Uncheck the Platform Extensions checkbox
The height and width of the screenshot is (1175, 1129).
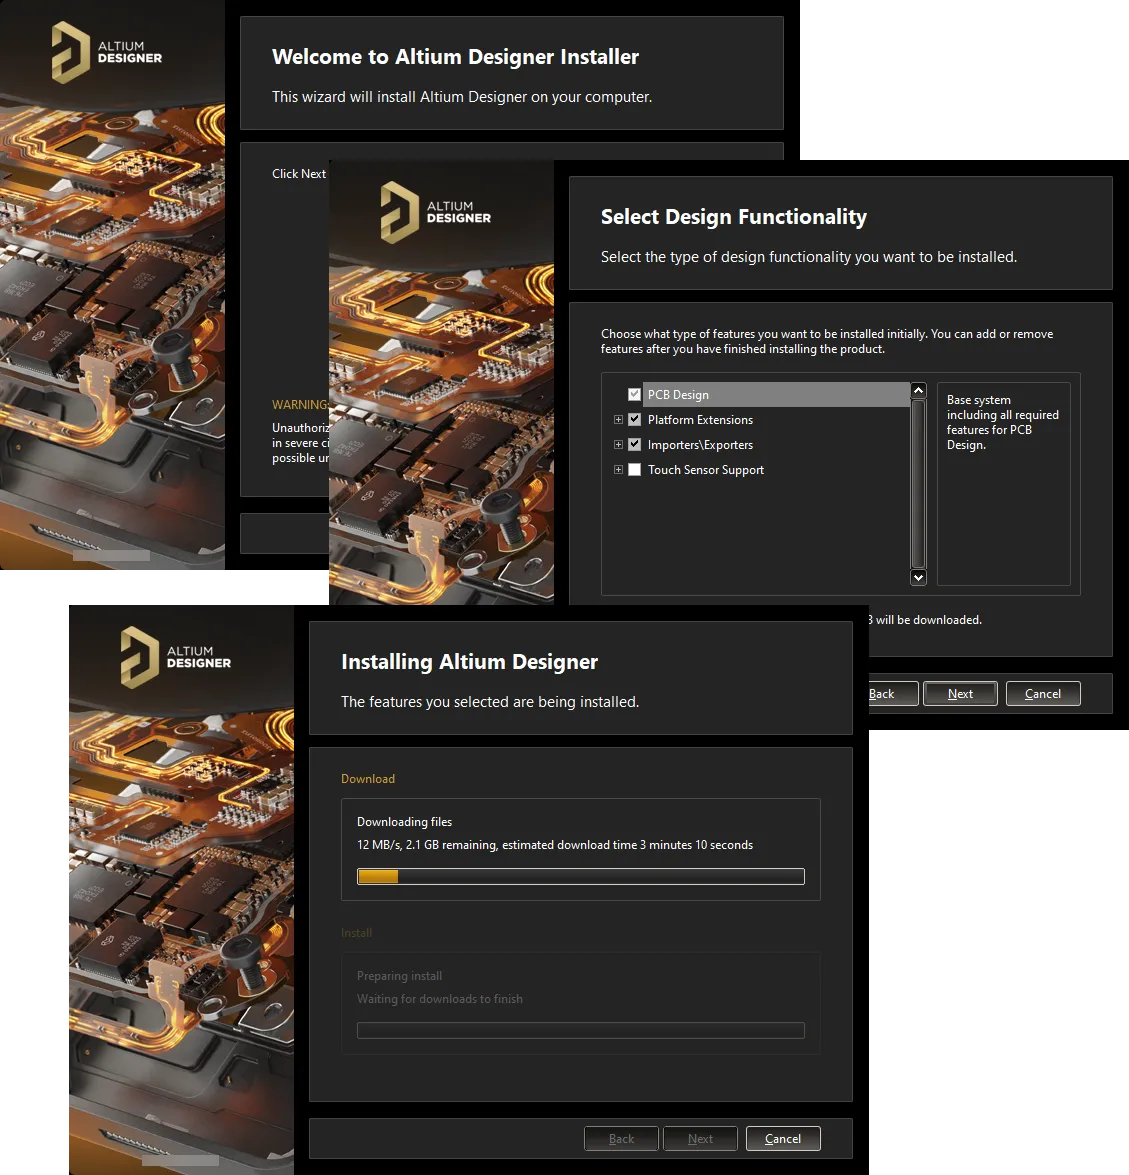635,420
